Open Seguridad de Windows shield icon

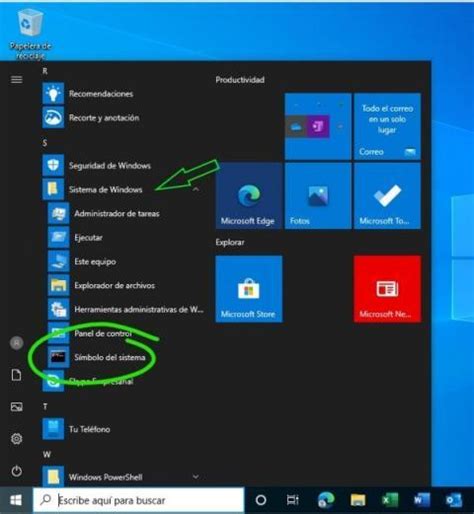[x=53, y=165]
